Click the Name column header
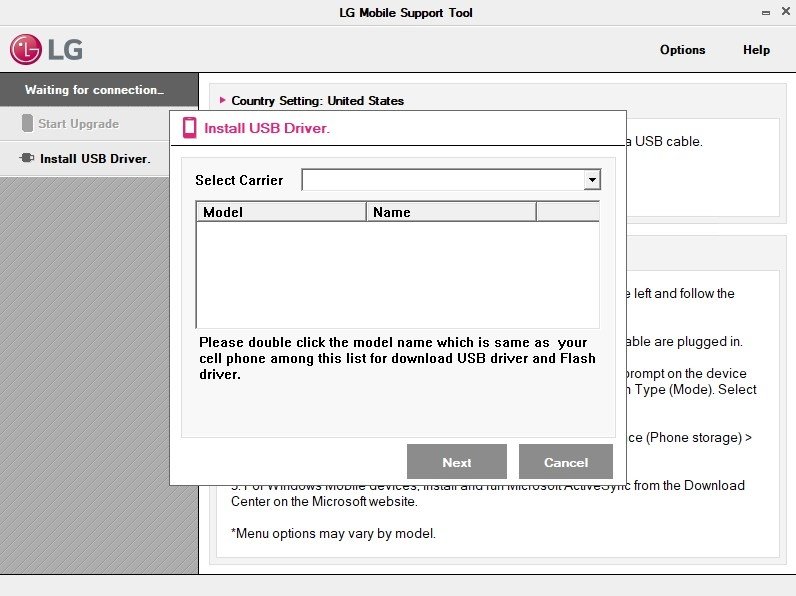Screen dimensions: 796x596 451,212
